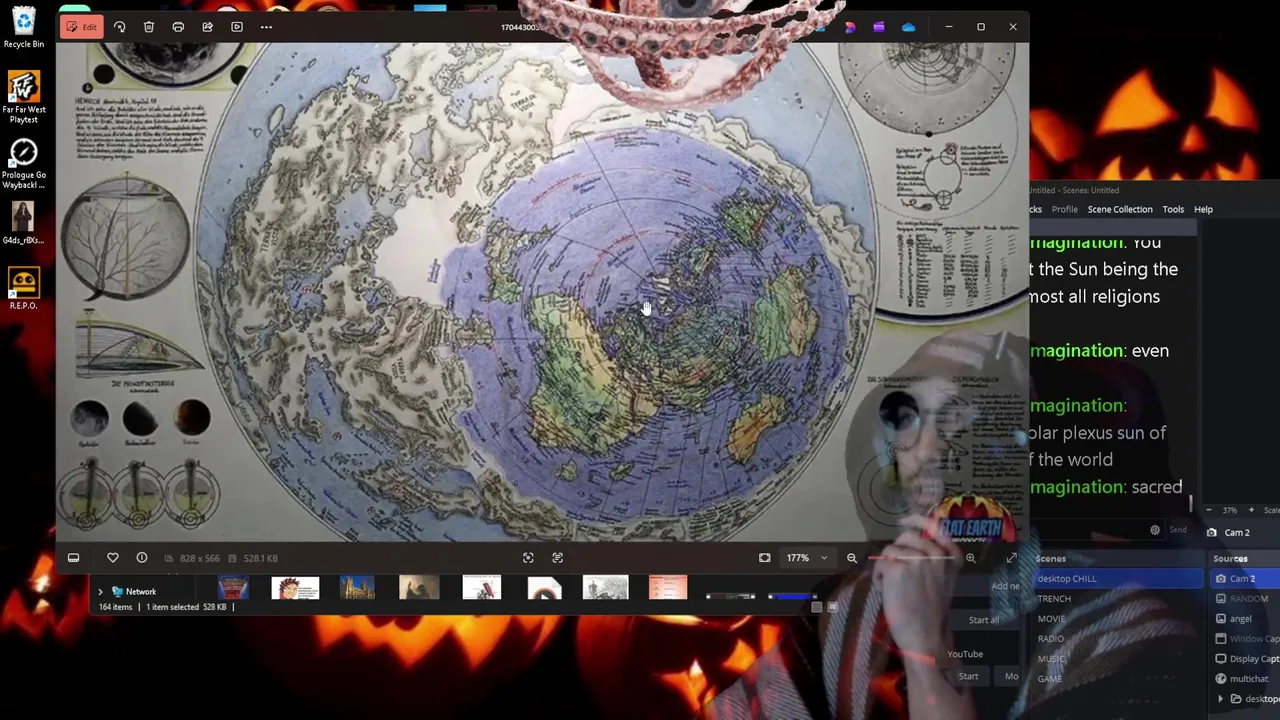
Task: Open Prologue Go Wayback desktop icon
Action: (x=24, y=163)
